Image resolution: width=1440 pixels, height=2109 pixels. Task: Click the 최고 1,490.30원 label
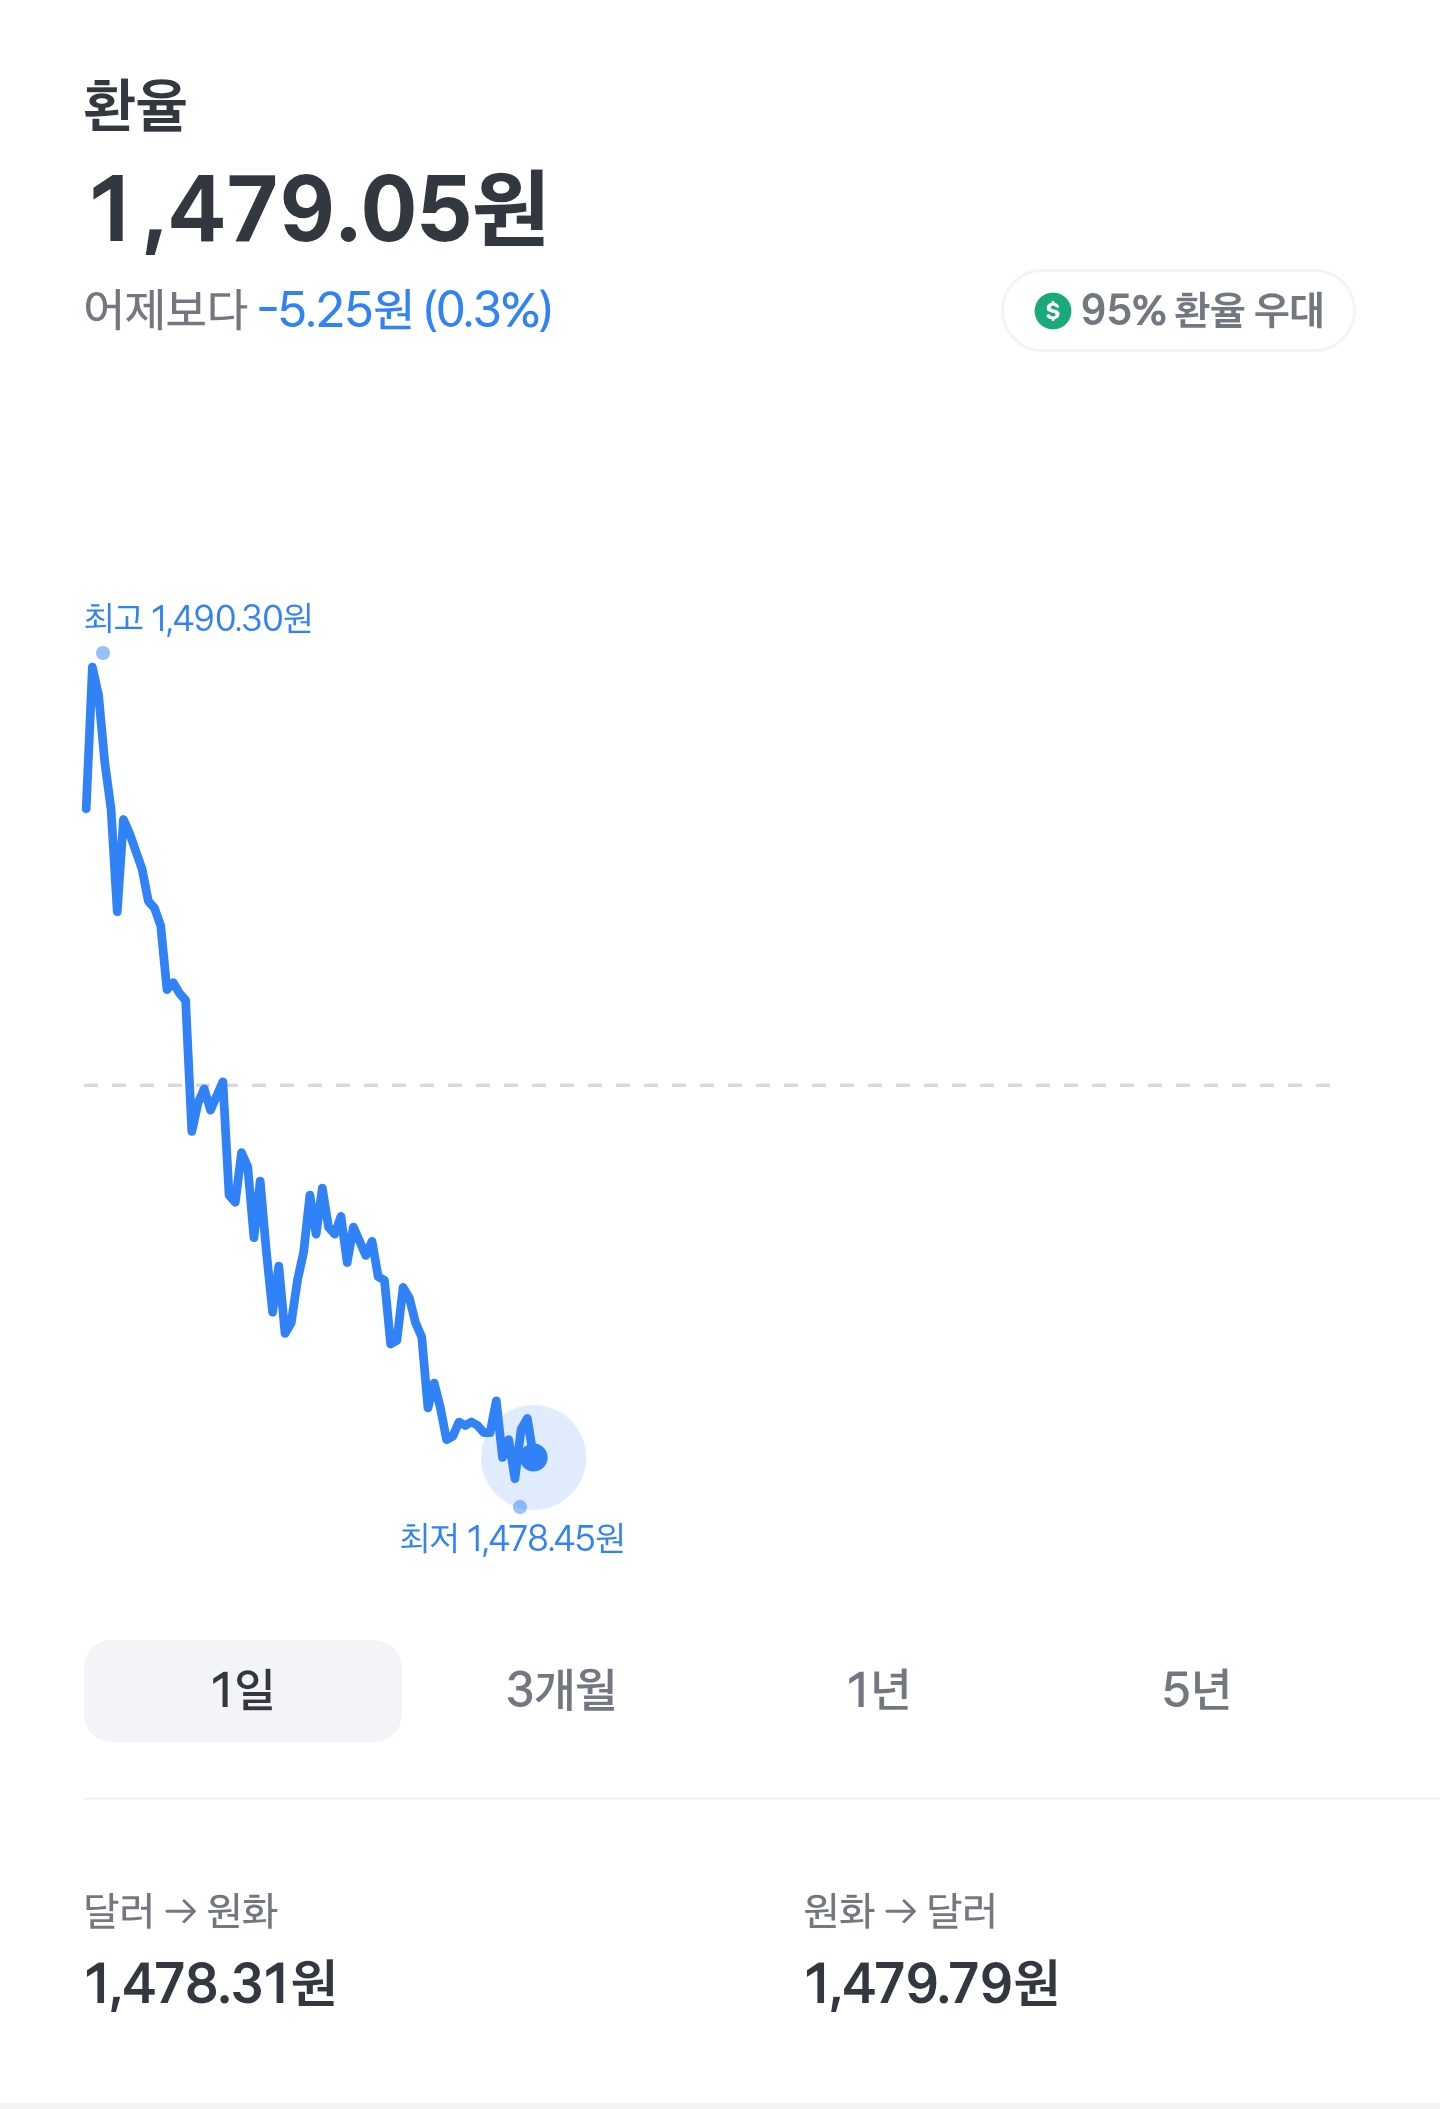click(x=198, y=618)
